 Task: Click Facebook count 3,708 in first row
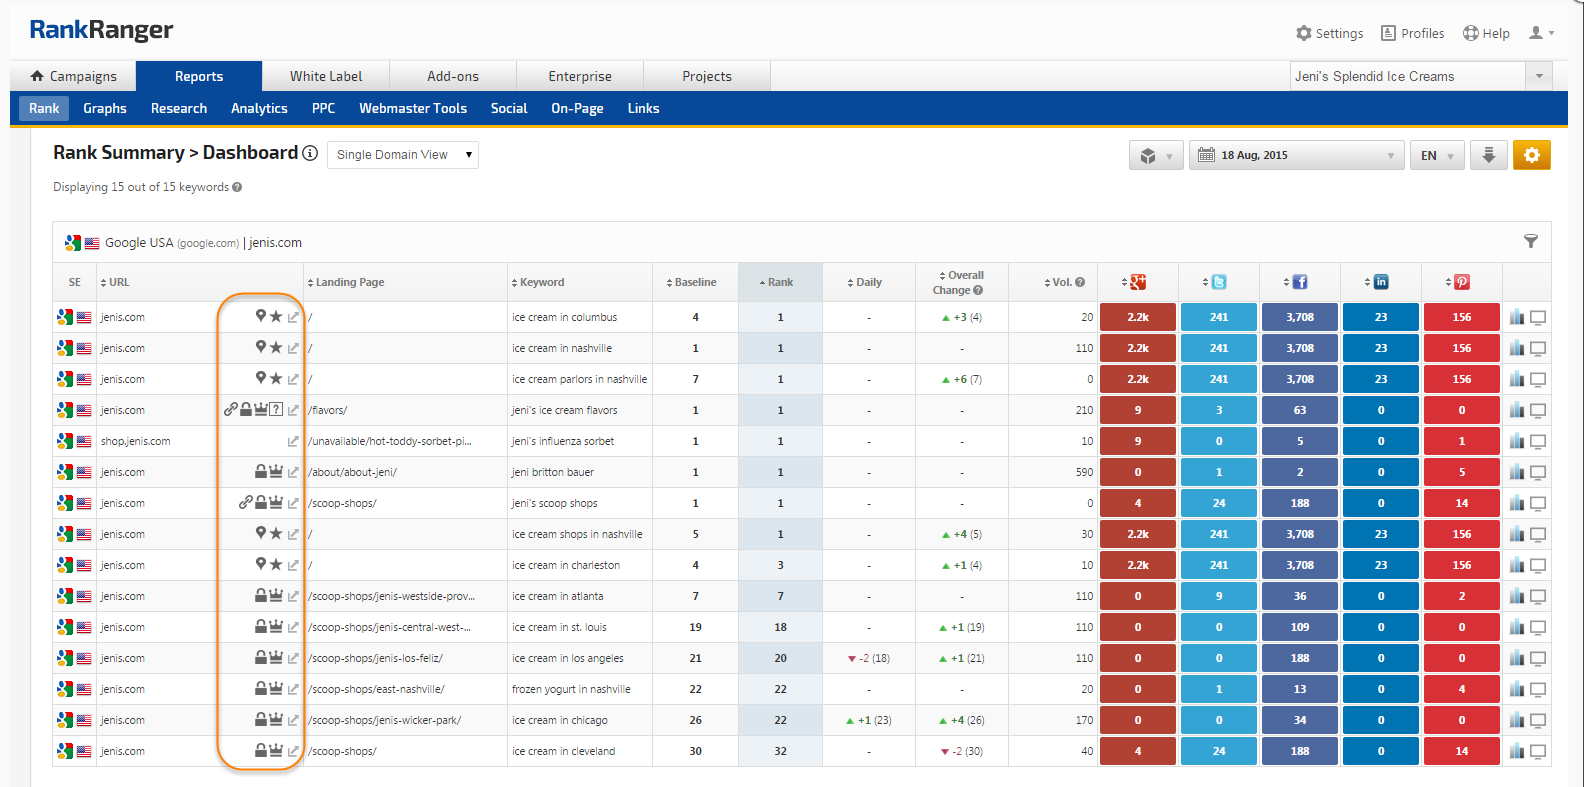coord(1299,317)
